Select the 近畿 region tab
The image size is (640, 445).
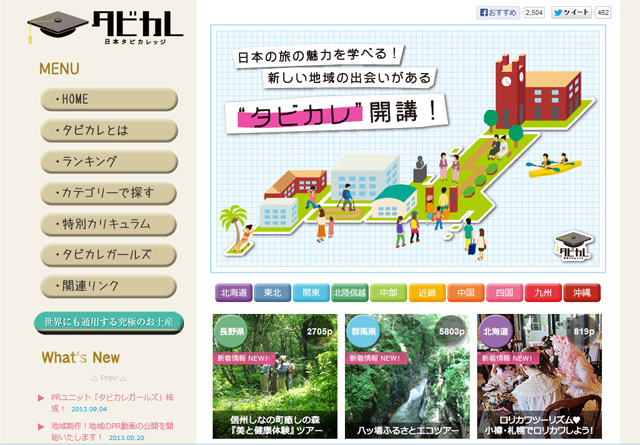pyautogui.click(x=427, y=293)
